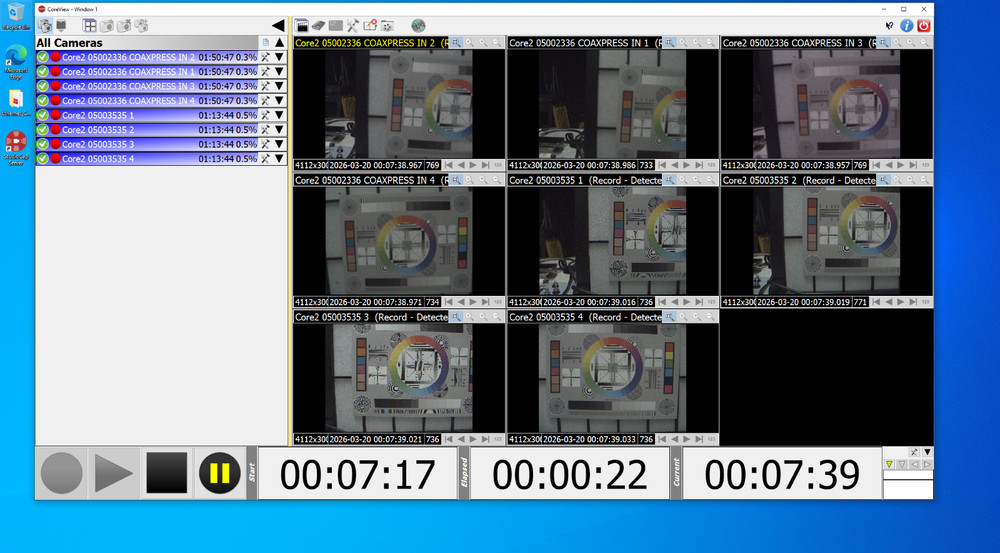Collapse the camera list with the left arrow
Viewport: 1000px width, 553px height.
point(278,26)
